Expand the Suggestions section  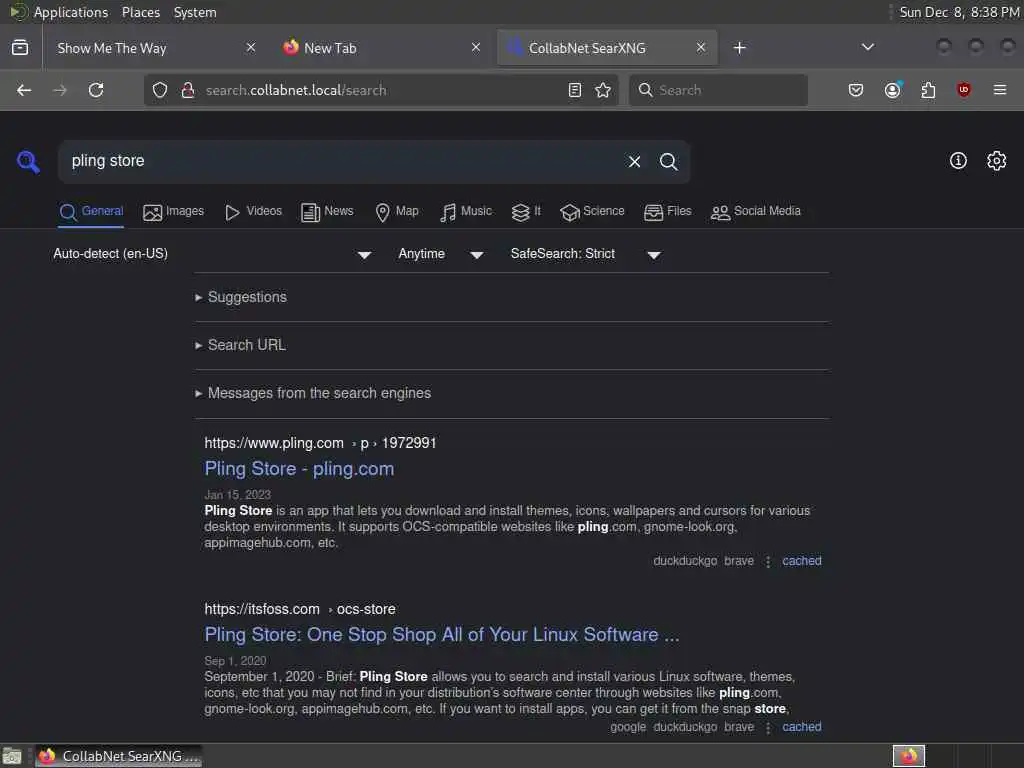click(x=241, y=297)
